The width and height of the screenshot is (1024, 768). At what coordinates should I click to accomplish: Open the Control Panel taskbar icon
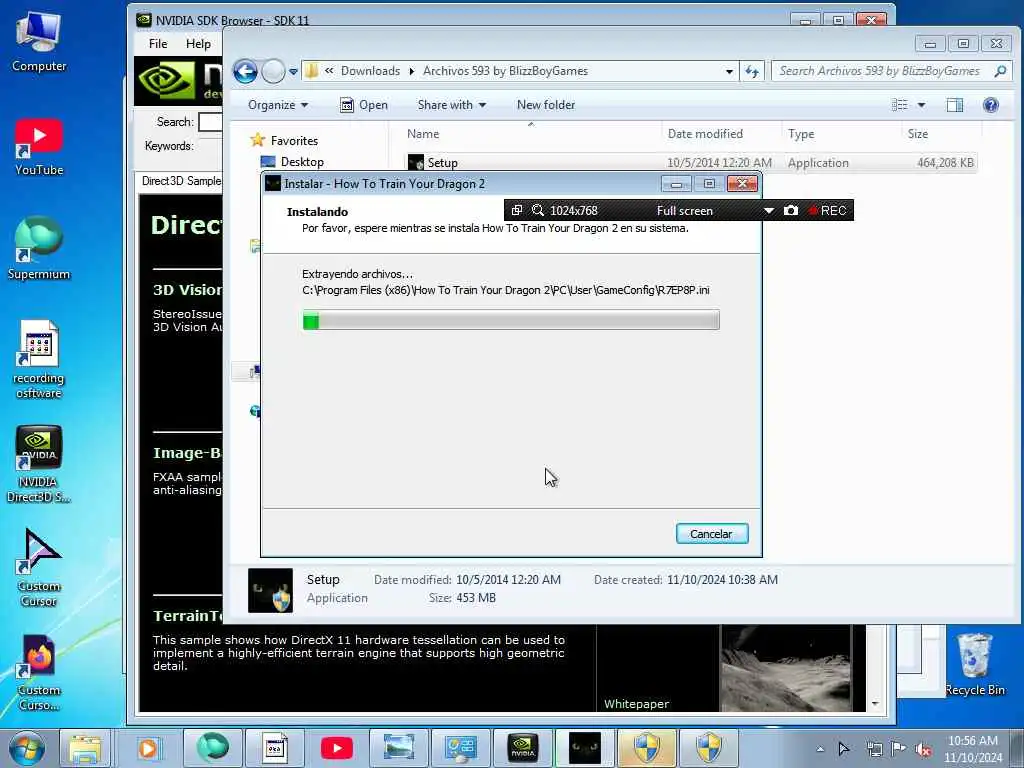coord(460,748)
